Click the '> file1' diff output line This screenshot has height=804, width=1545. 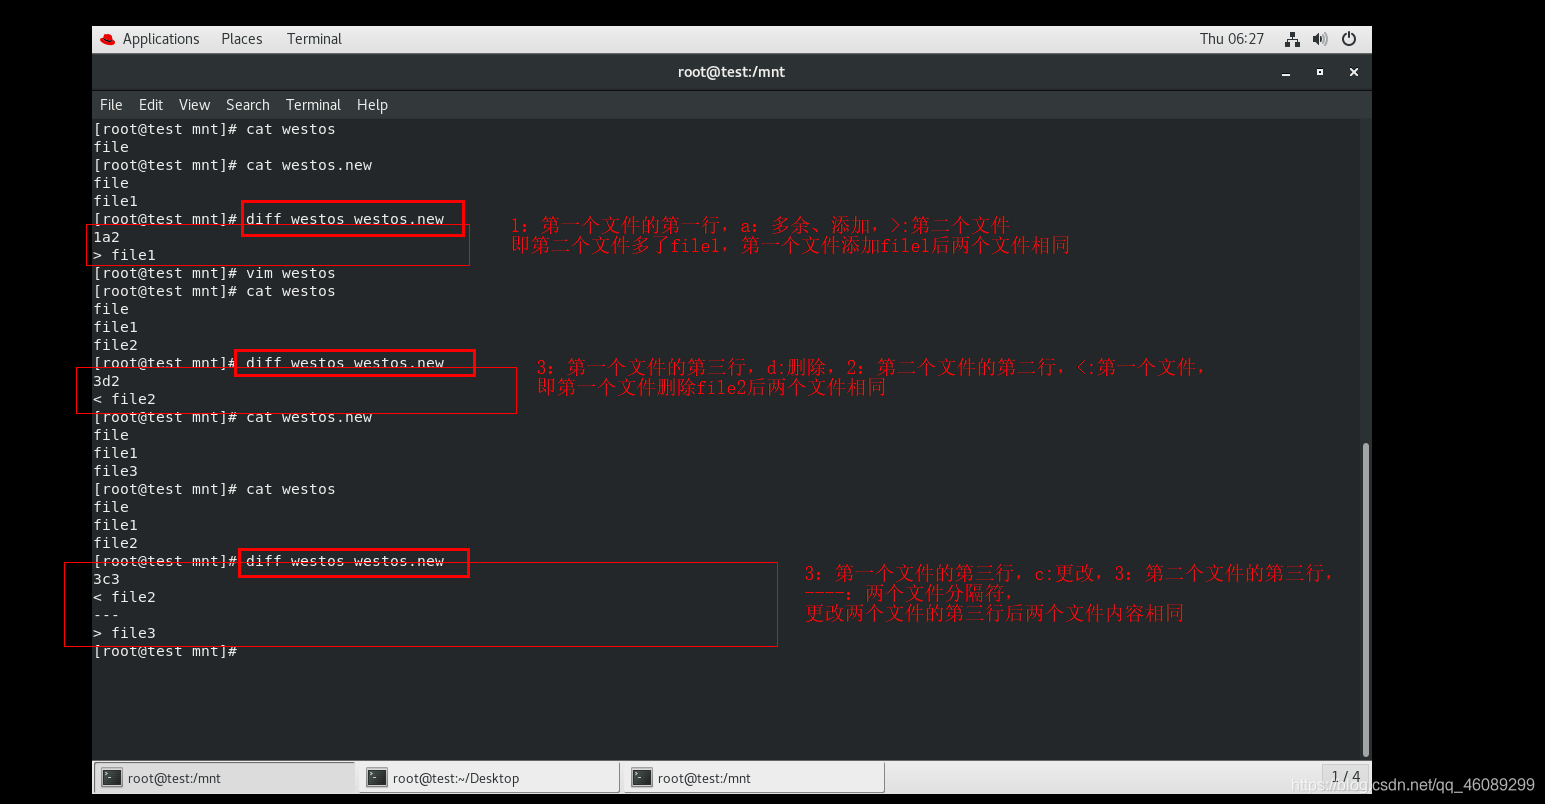124,255
